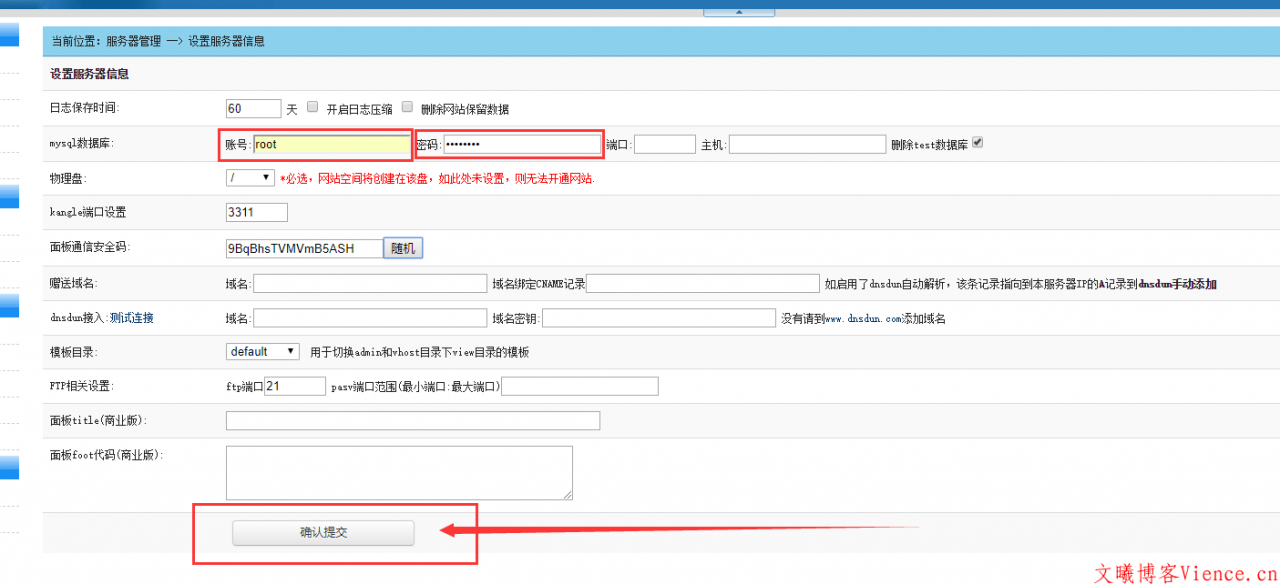Click the 面板foot代码 textarea

coord(399,472)
